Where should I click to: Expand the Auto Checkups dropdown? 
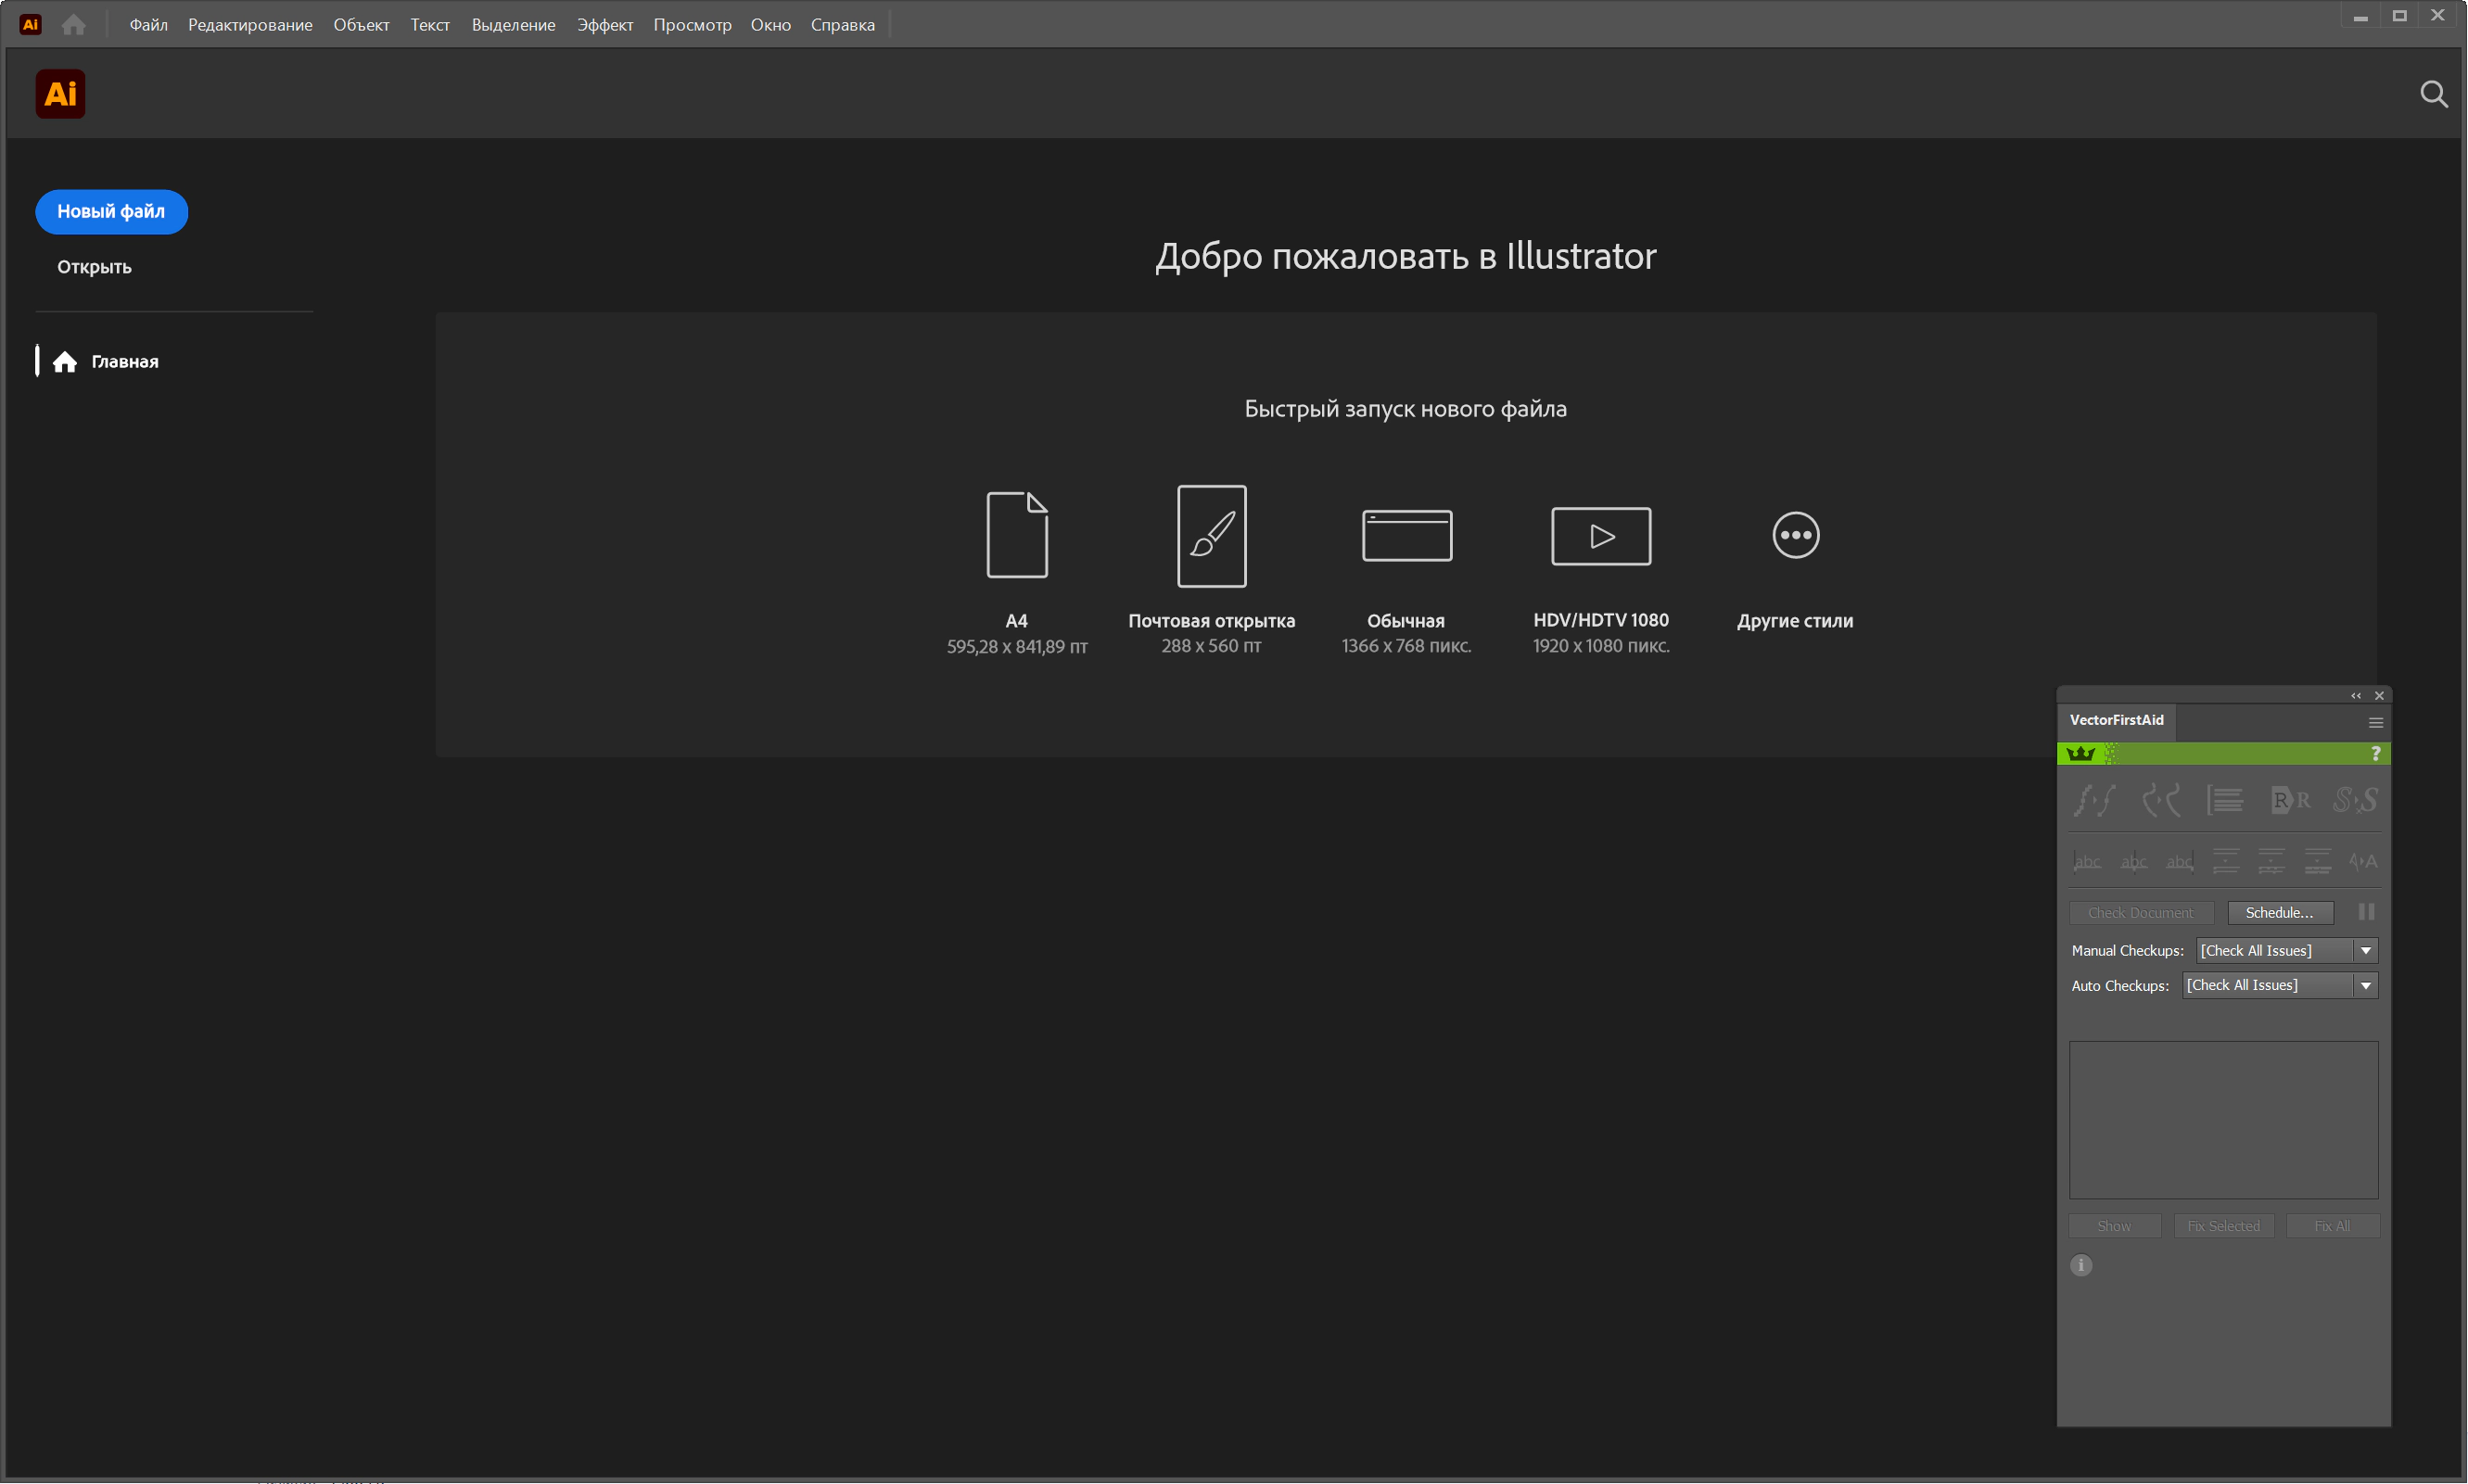coord(2365,986)
